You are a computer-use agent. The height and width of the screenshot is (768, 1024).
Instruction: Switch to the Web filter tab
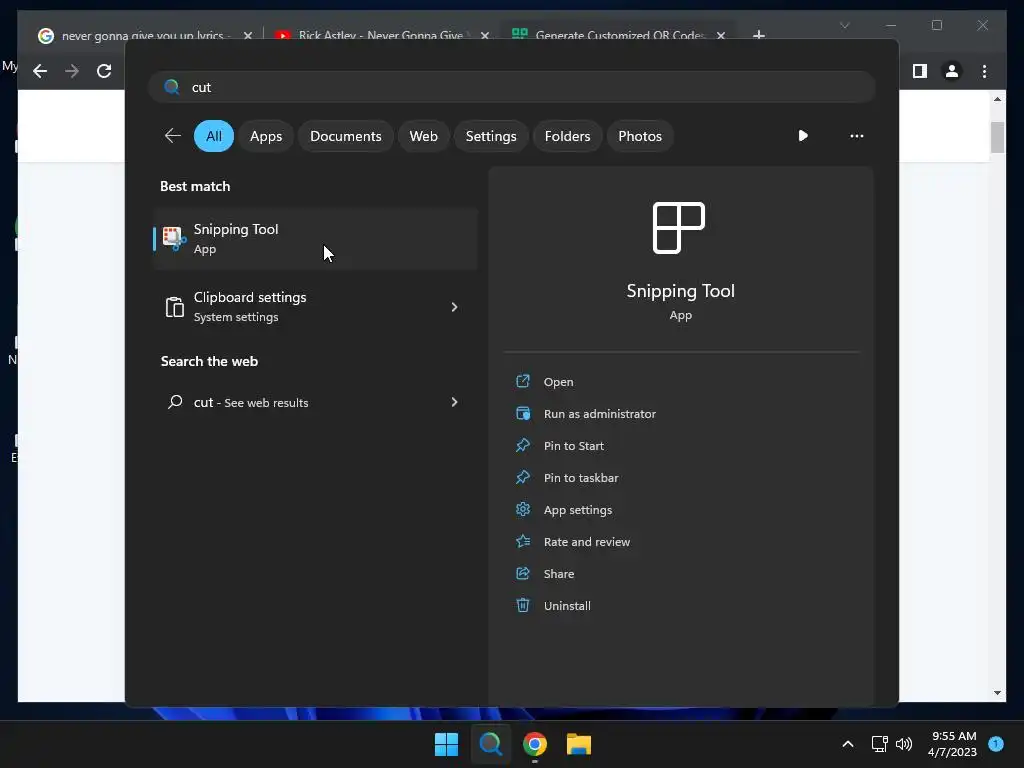click(423, 136)
